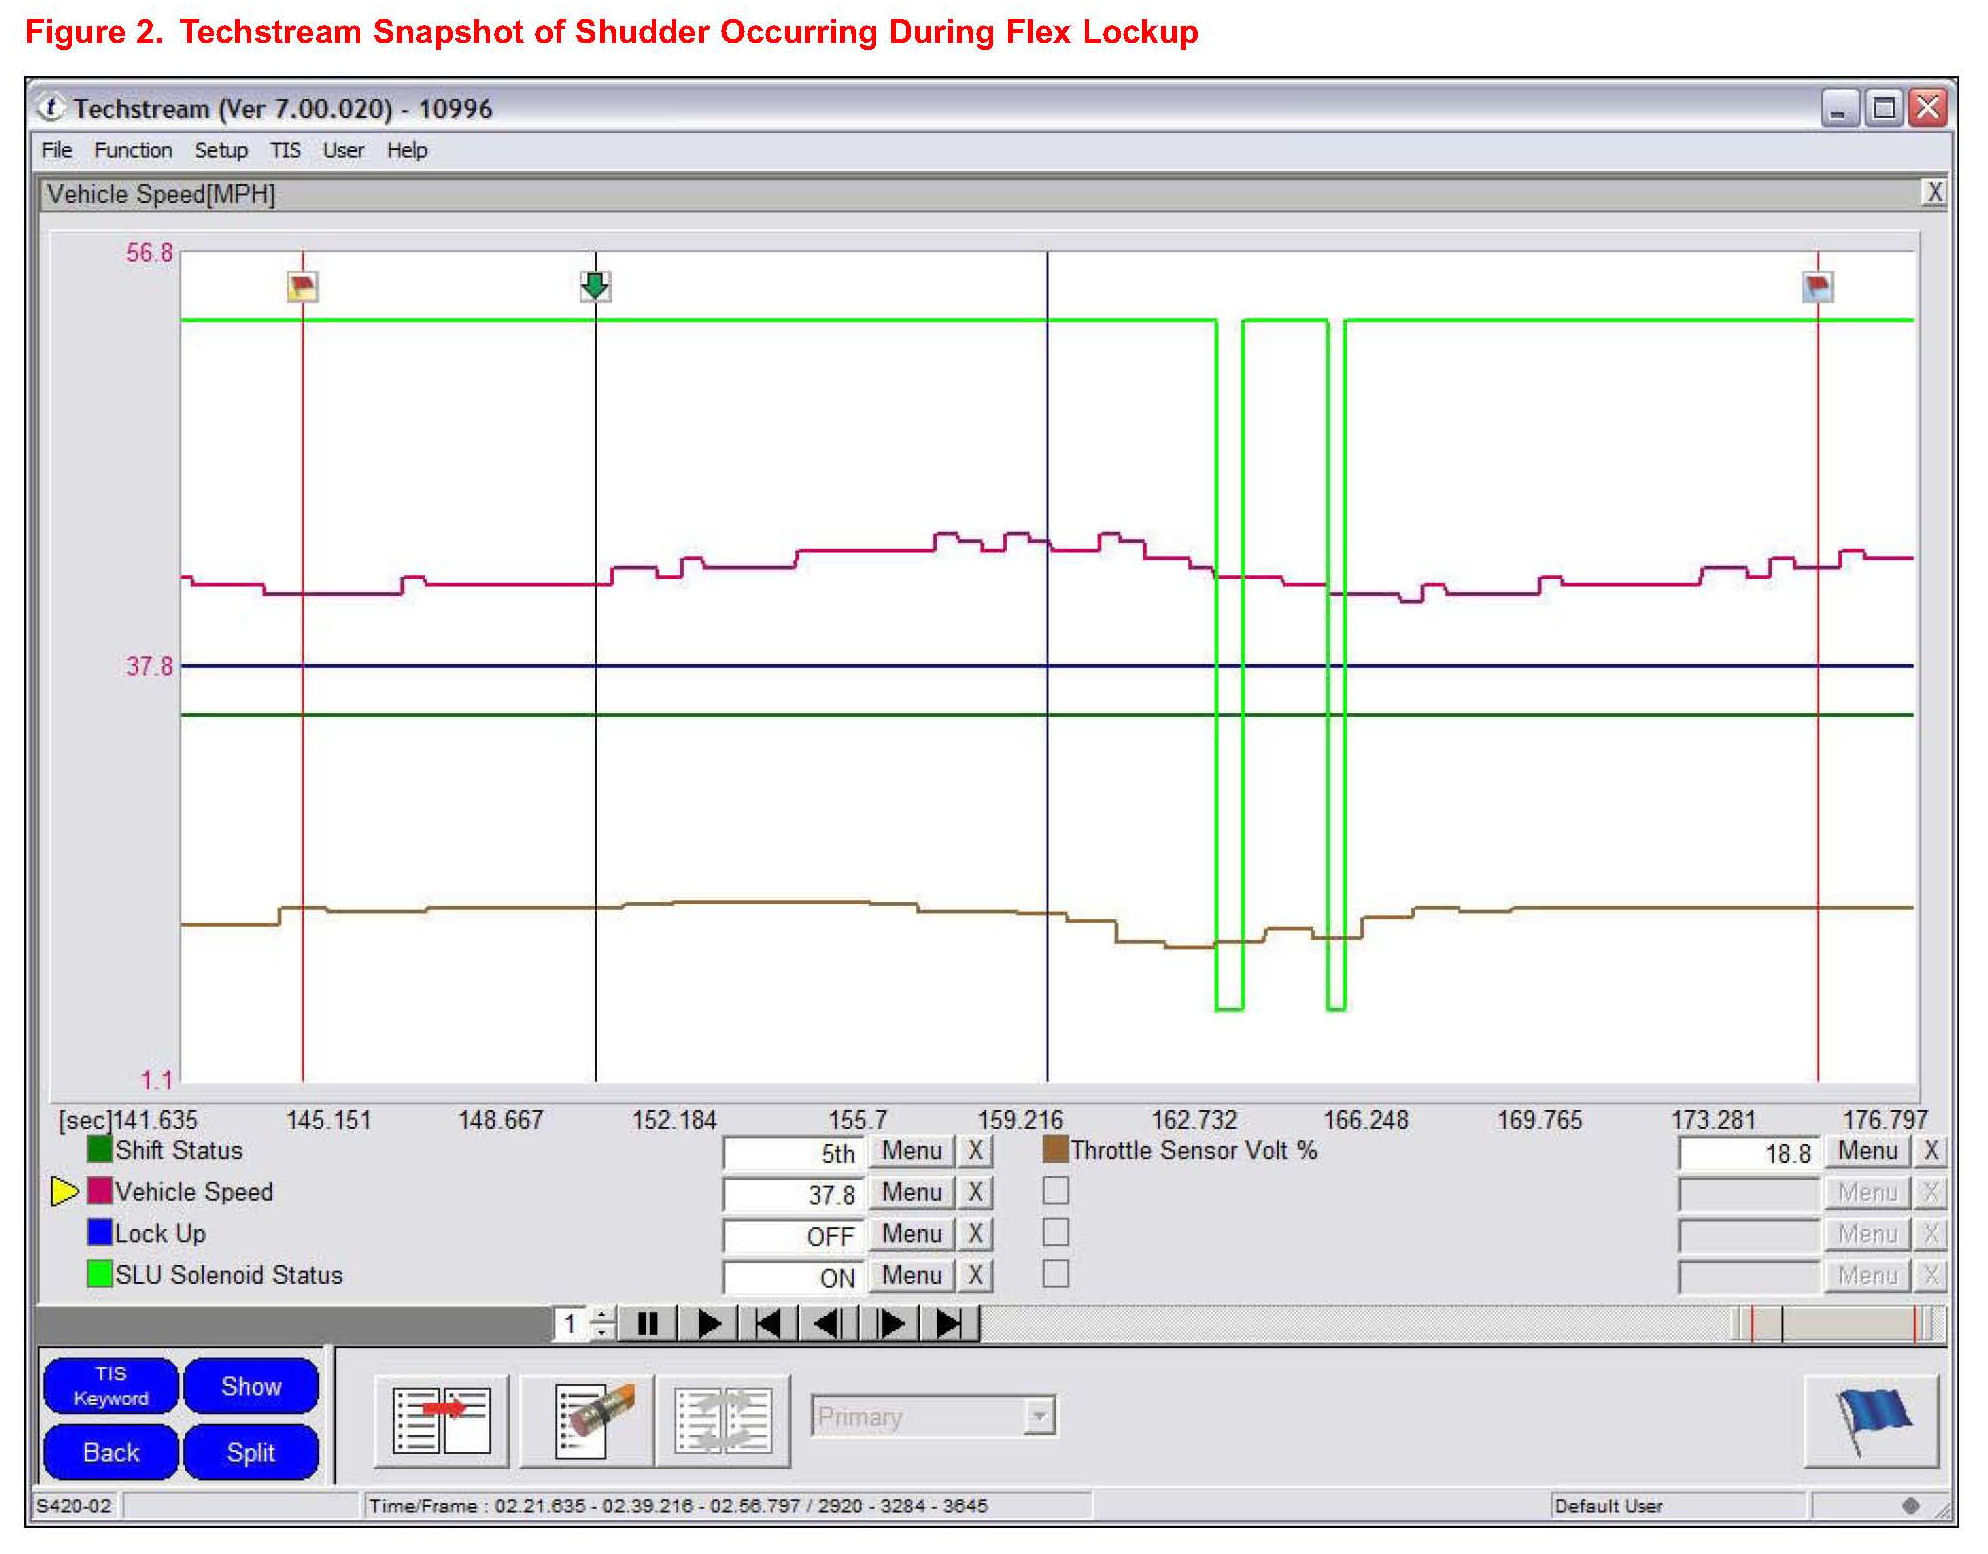Open the Function menu
The image size is (1988, 1554).
133,150
